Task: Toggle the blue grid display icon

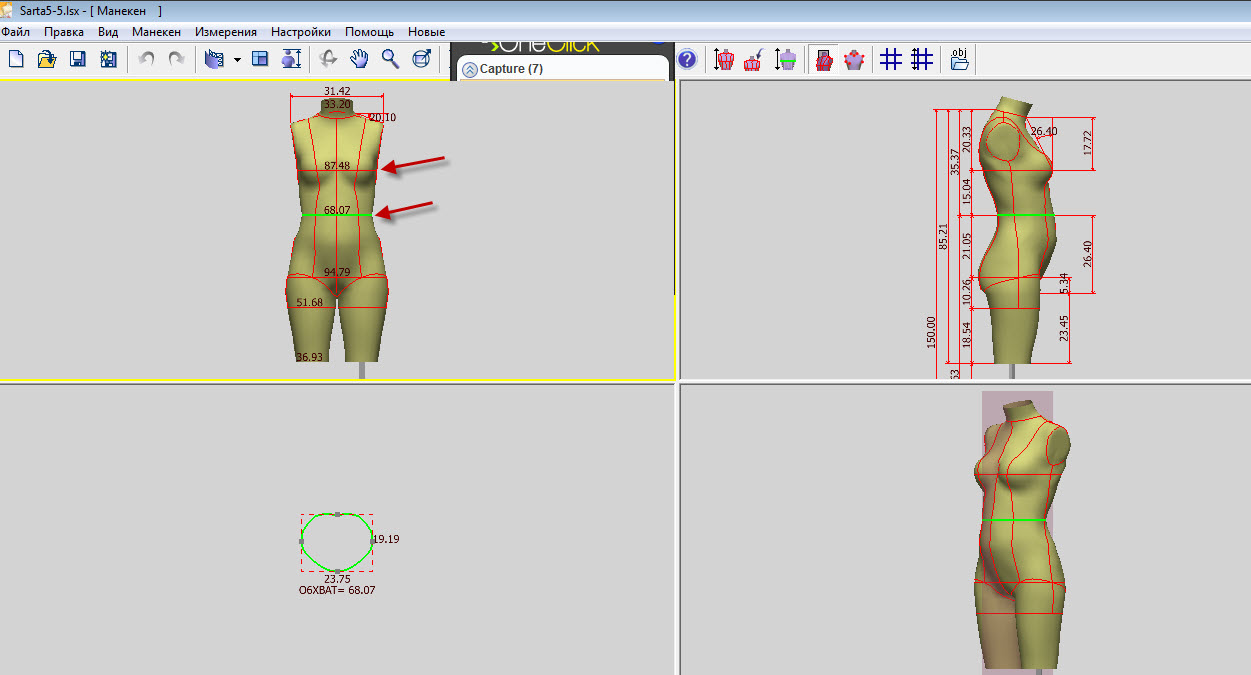Action: coord(890,59)
